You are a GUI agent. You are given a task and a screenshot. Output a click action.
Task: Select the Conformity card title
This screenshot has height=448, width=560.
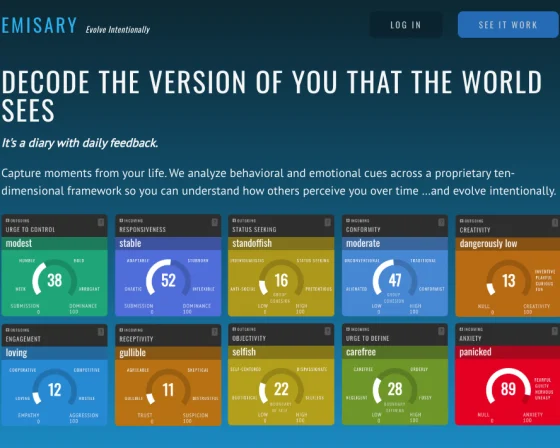click(363, 229)
